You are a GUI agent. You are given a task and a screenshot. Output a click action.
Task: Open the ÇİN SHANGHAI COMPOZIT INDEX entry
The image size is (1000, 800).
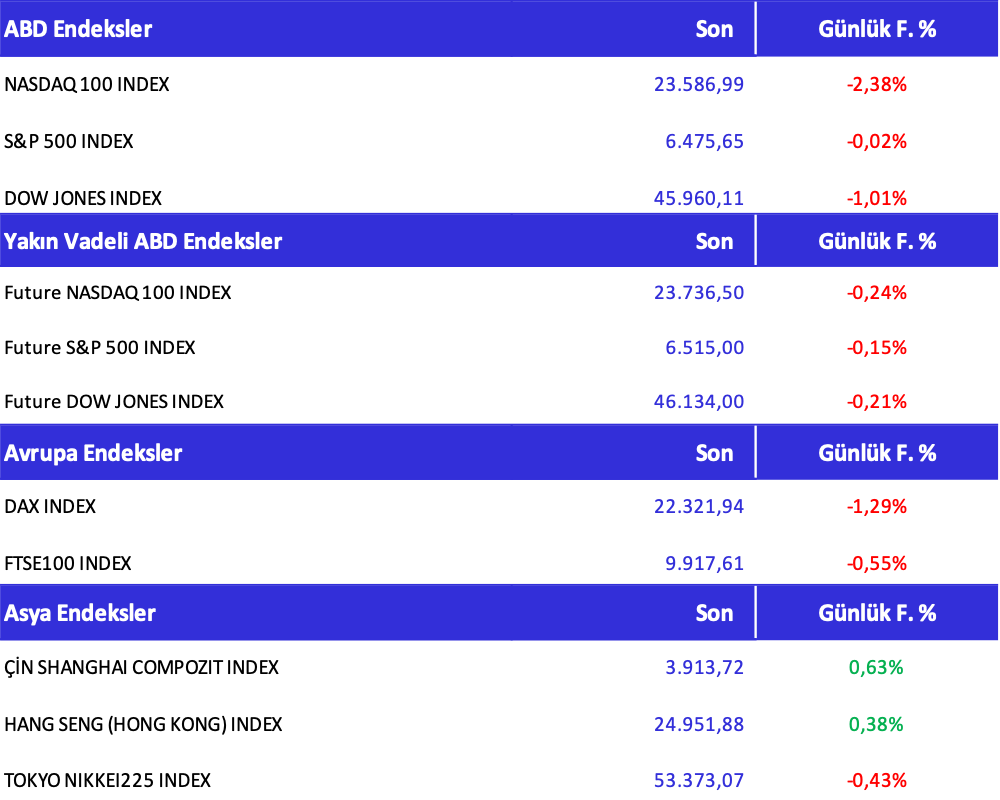tap(141, 667)
